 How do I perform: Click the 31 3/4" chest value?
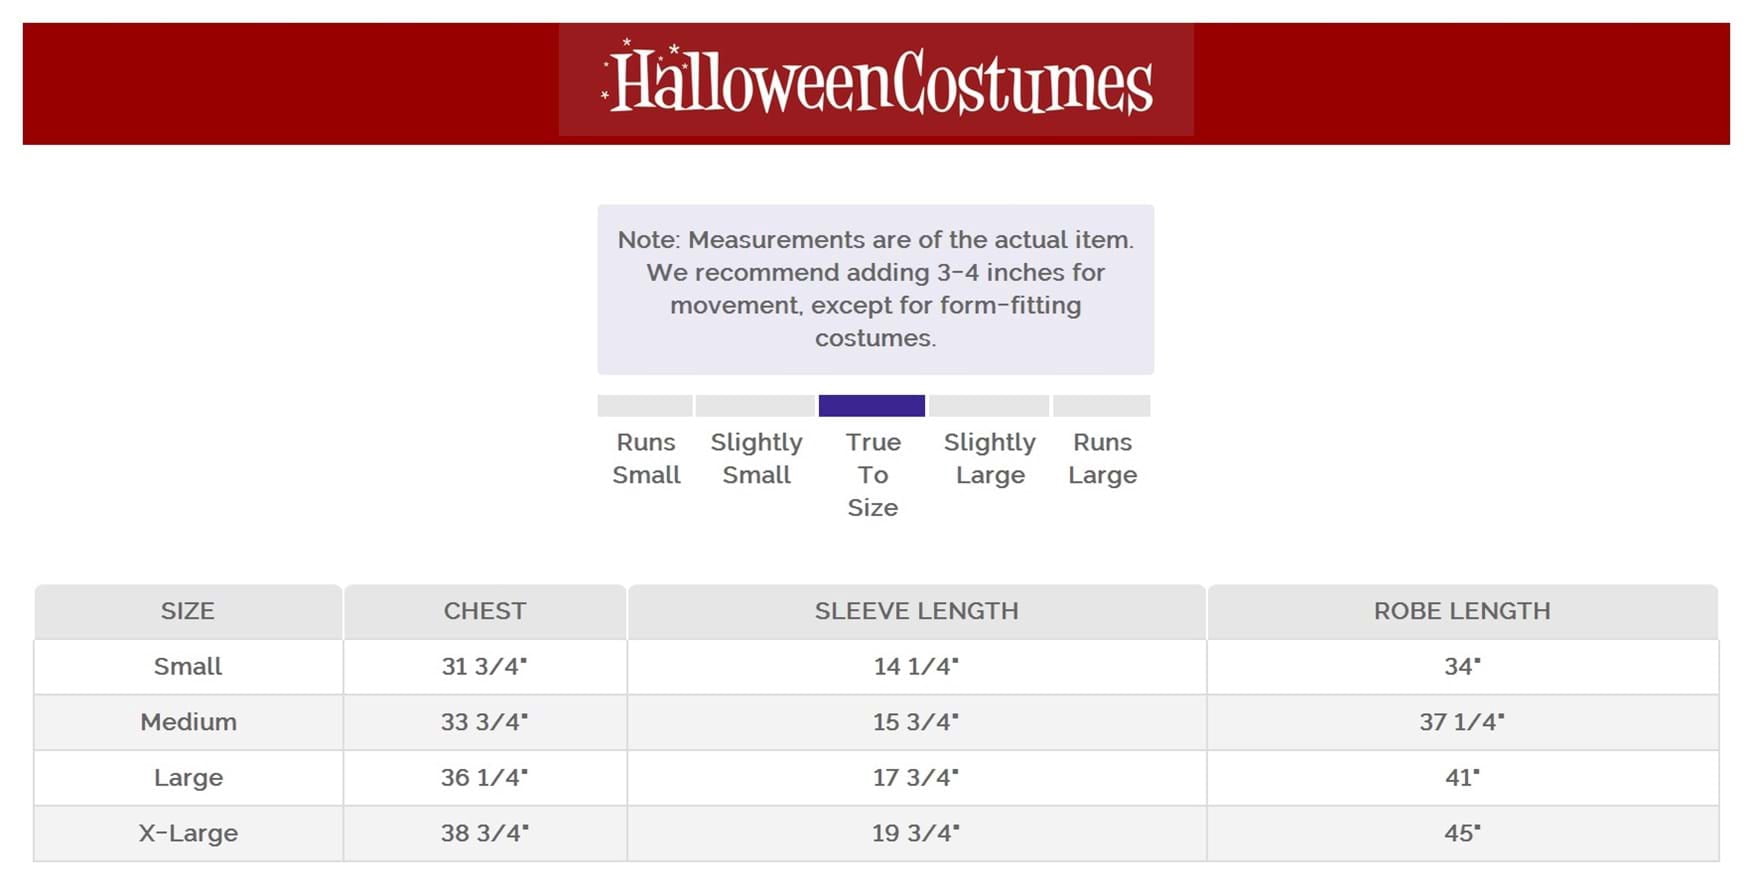[485, 667]
